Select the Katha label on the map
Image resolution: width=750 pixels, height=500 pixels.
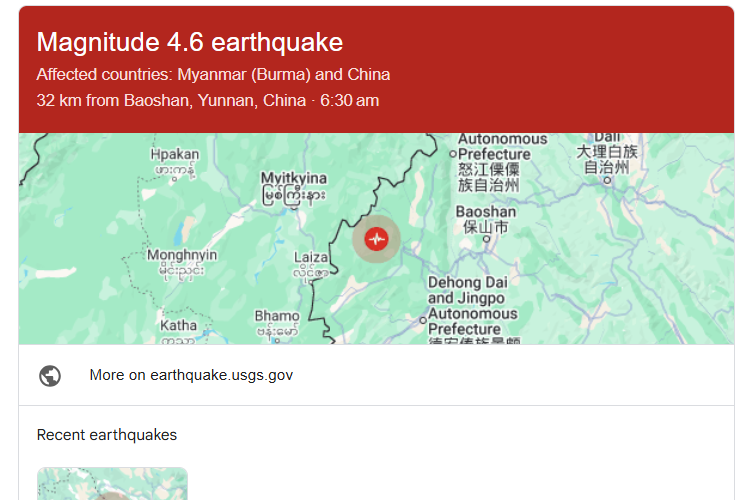click(x=179, y=326)
